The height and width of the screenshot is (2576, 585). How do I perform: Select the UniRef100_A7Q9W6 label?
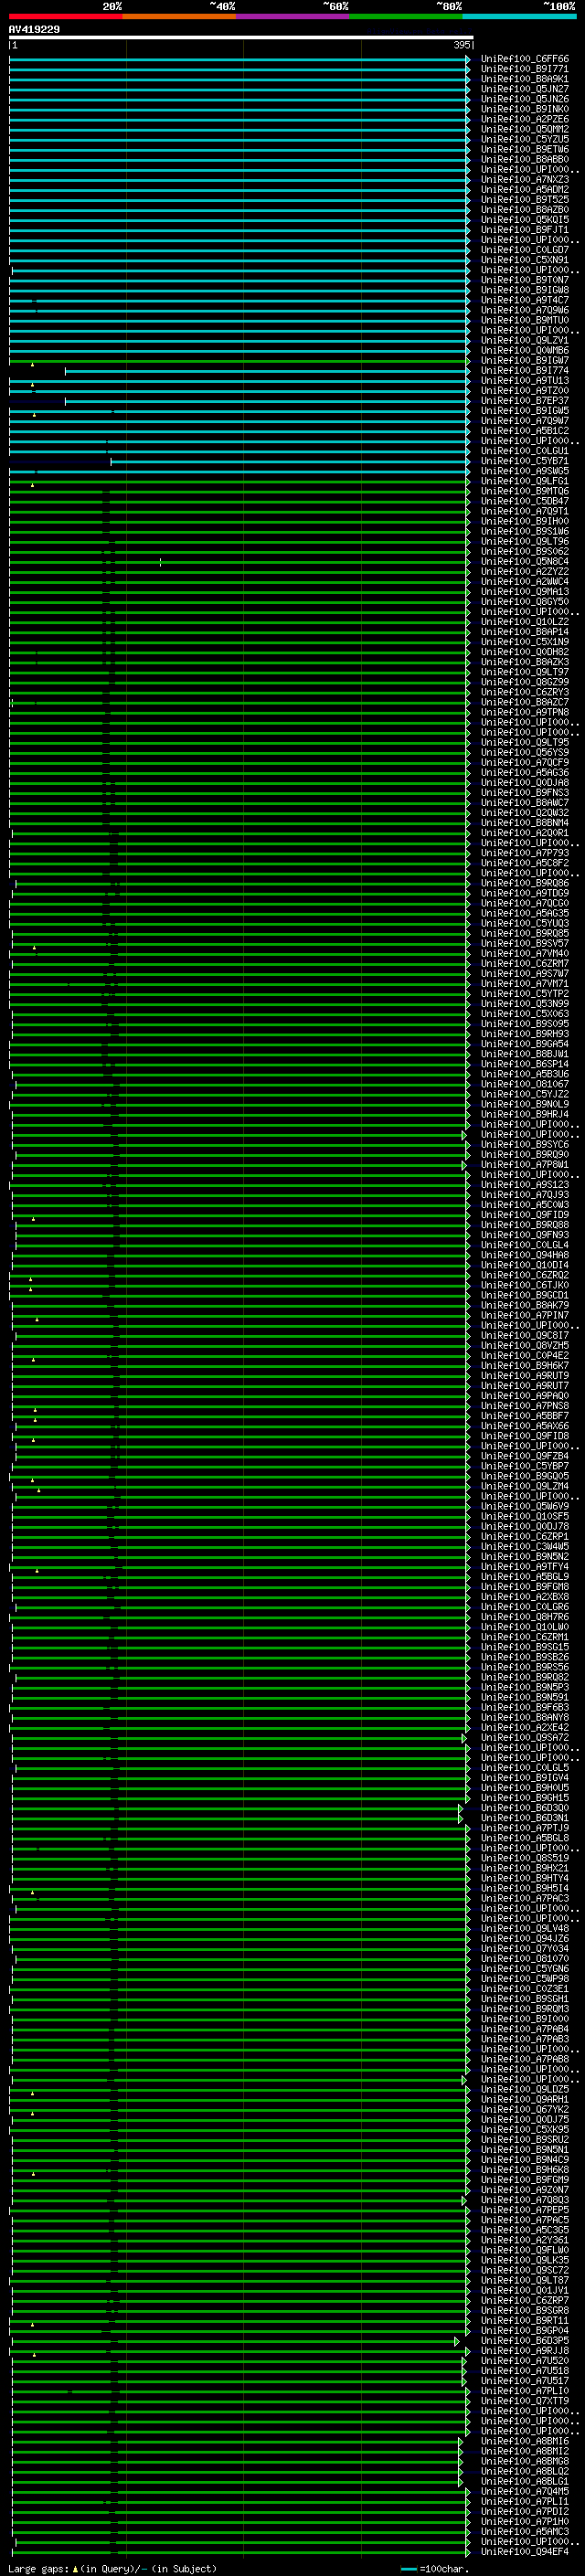524,310
